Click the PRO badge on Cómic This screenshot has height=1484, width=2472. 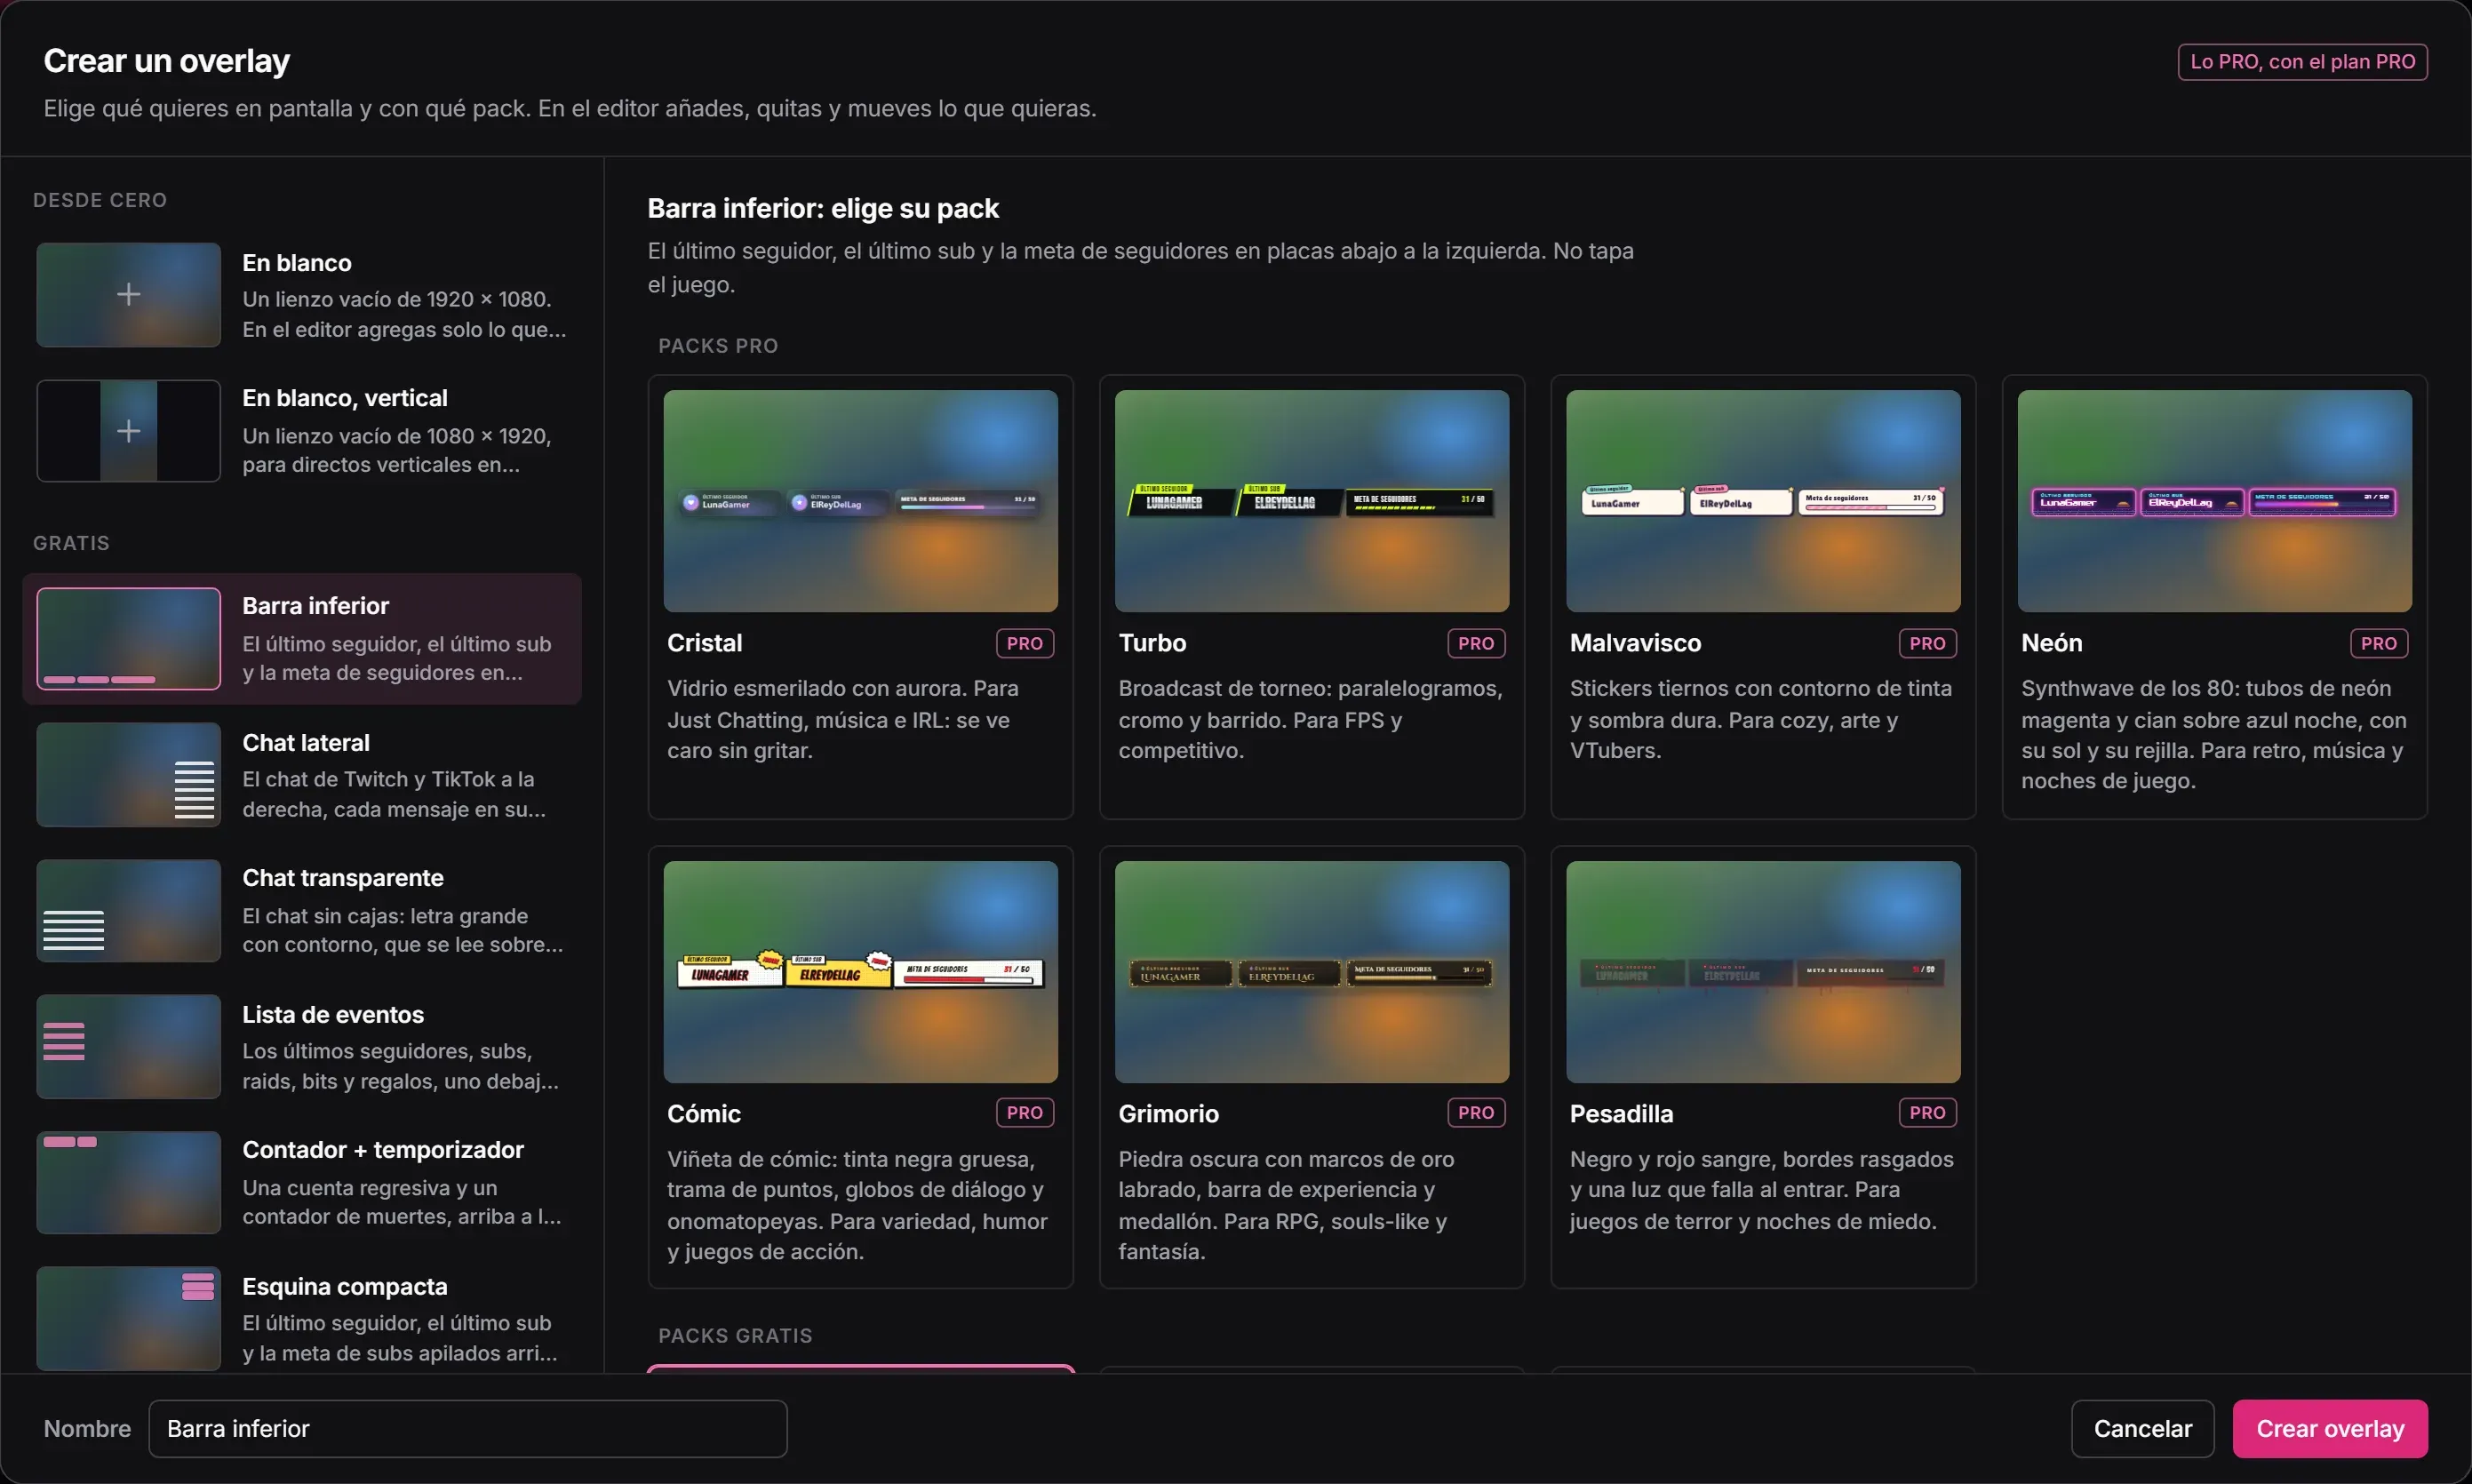coord(1025,1113)
